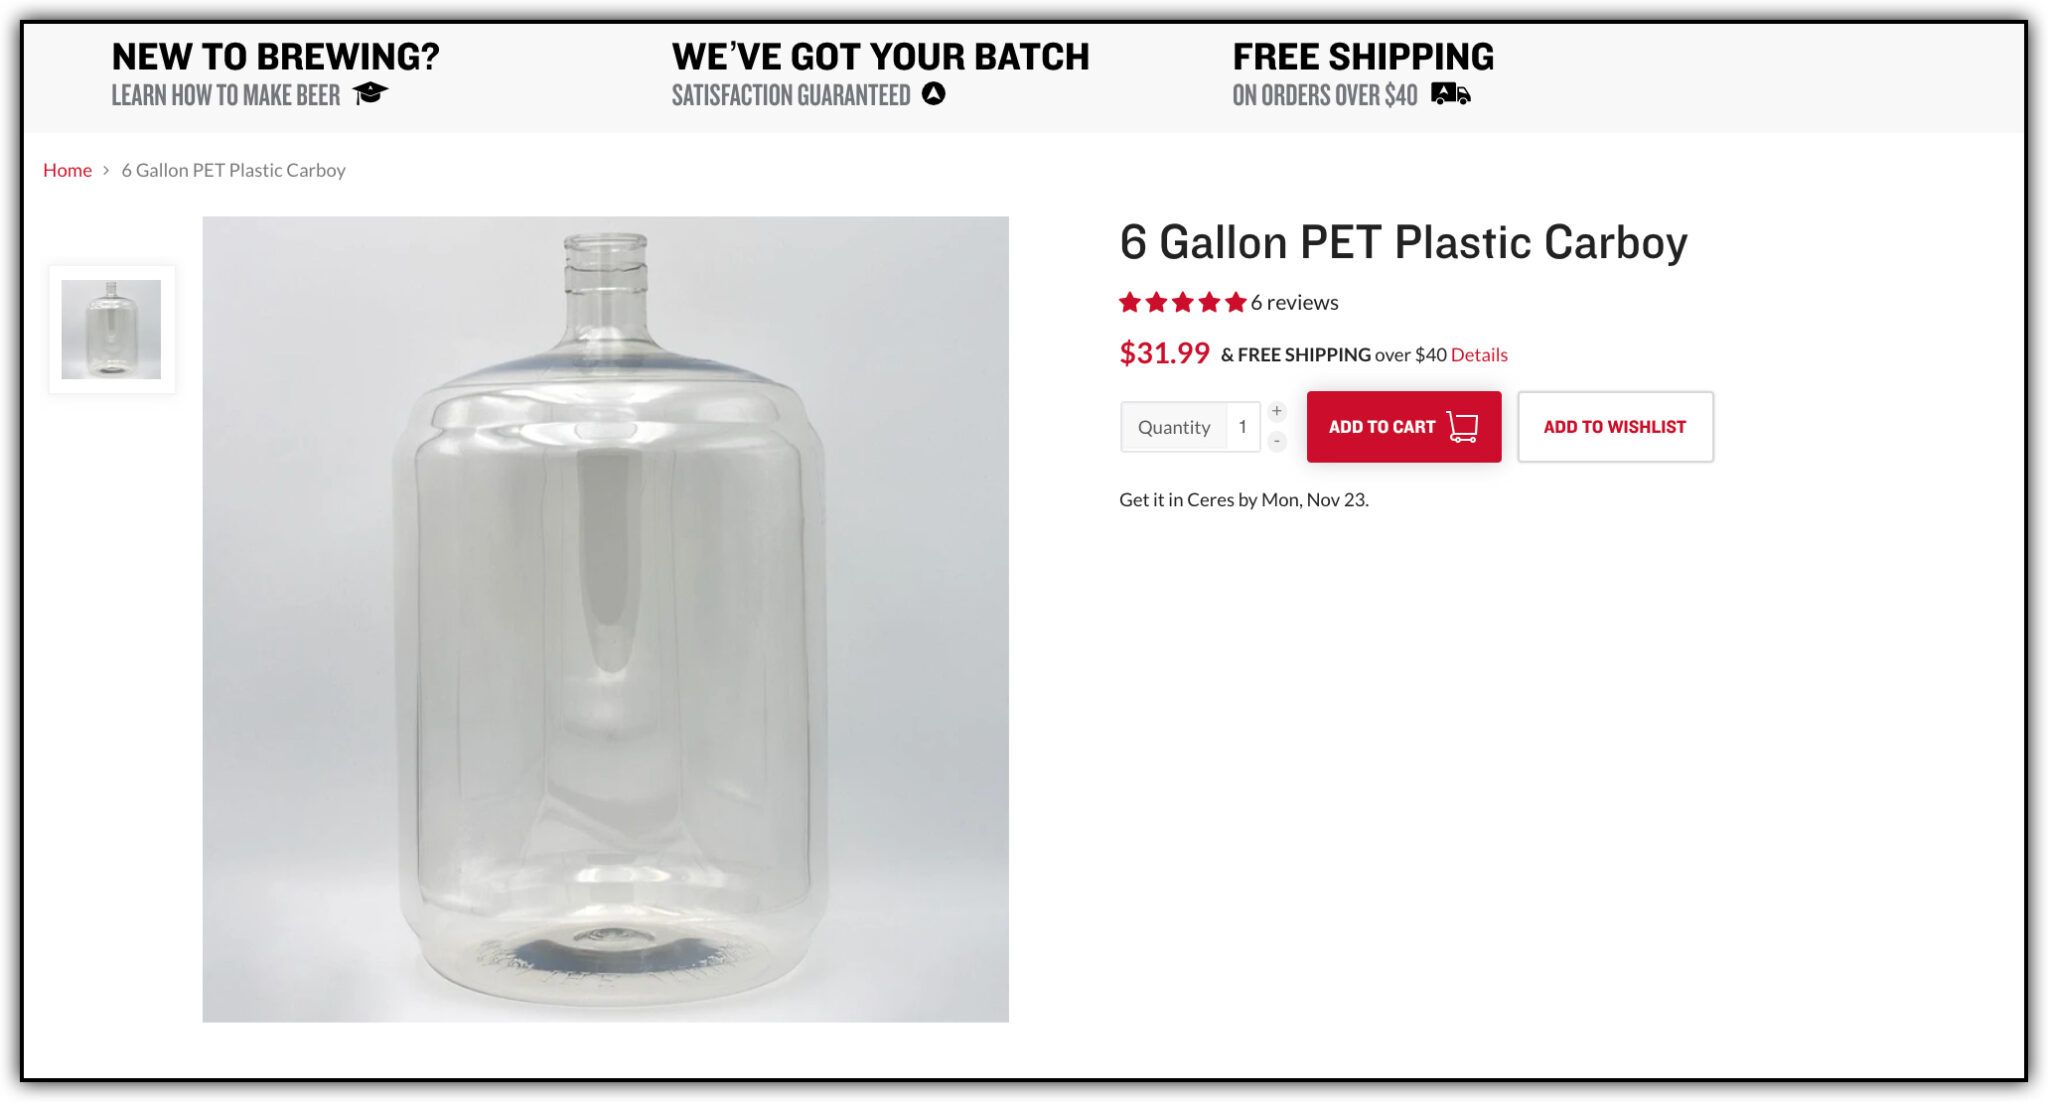
Task: Click the FREE SHIPPING header text
Action: [1362, 56]
